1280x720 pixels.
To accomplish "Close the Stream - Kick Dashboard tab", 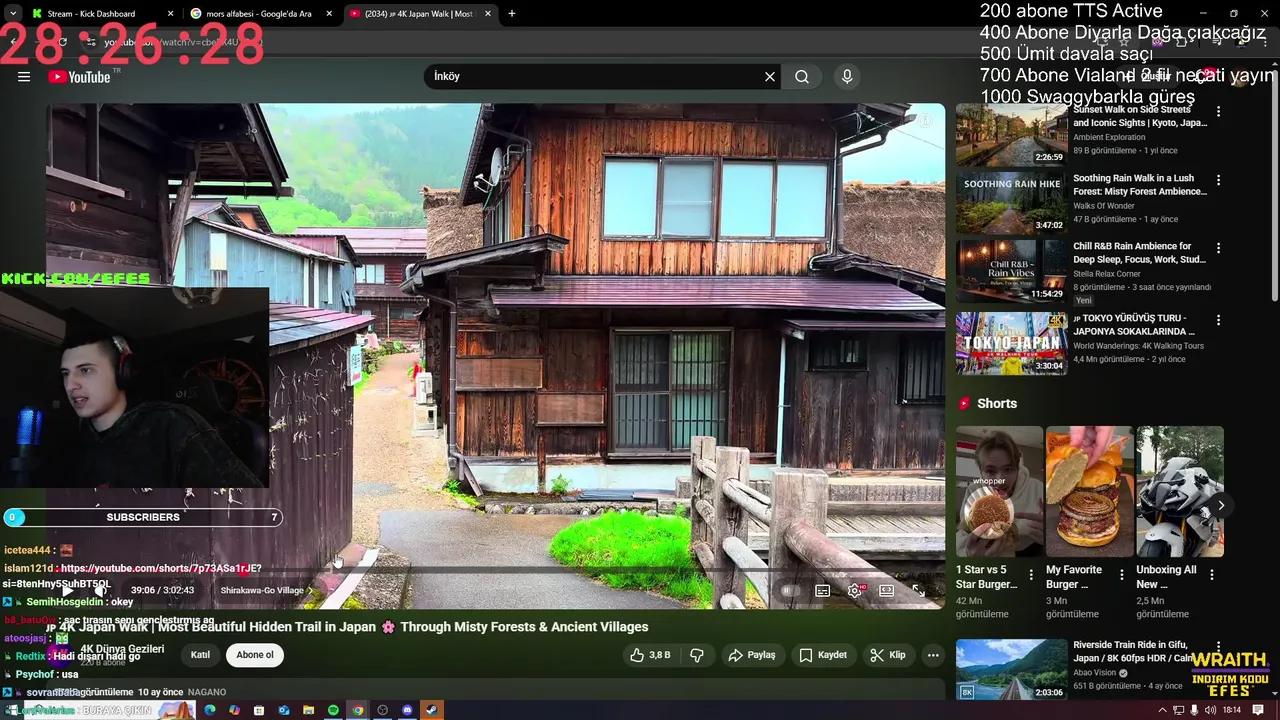I will click(170, 14).
